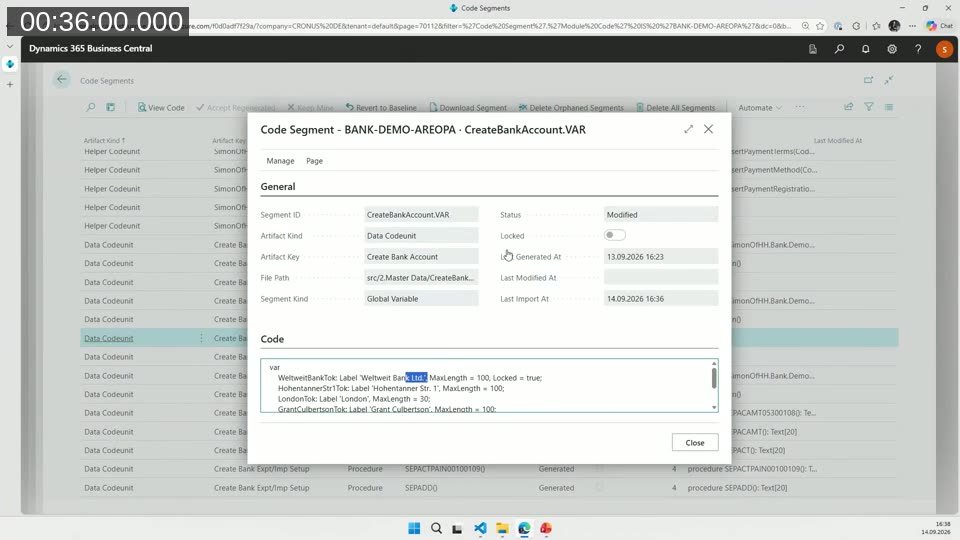Click the General section heading
The height and width of the screenshot is (540, 960).
pyautogui.click(x=278, y=187)
